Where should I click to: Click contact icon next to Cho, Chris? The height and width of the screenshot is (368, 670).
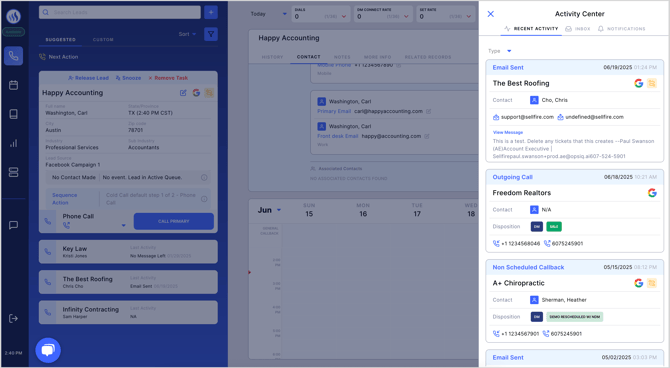coord(534,100)
